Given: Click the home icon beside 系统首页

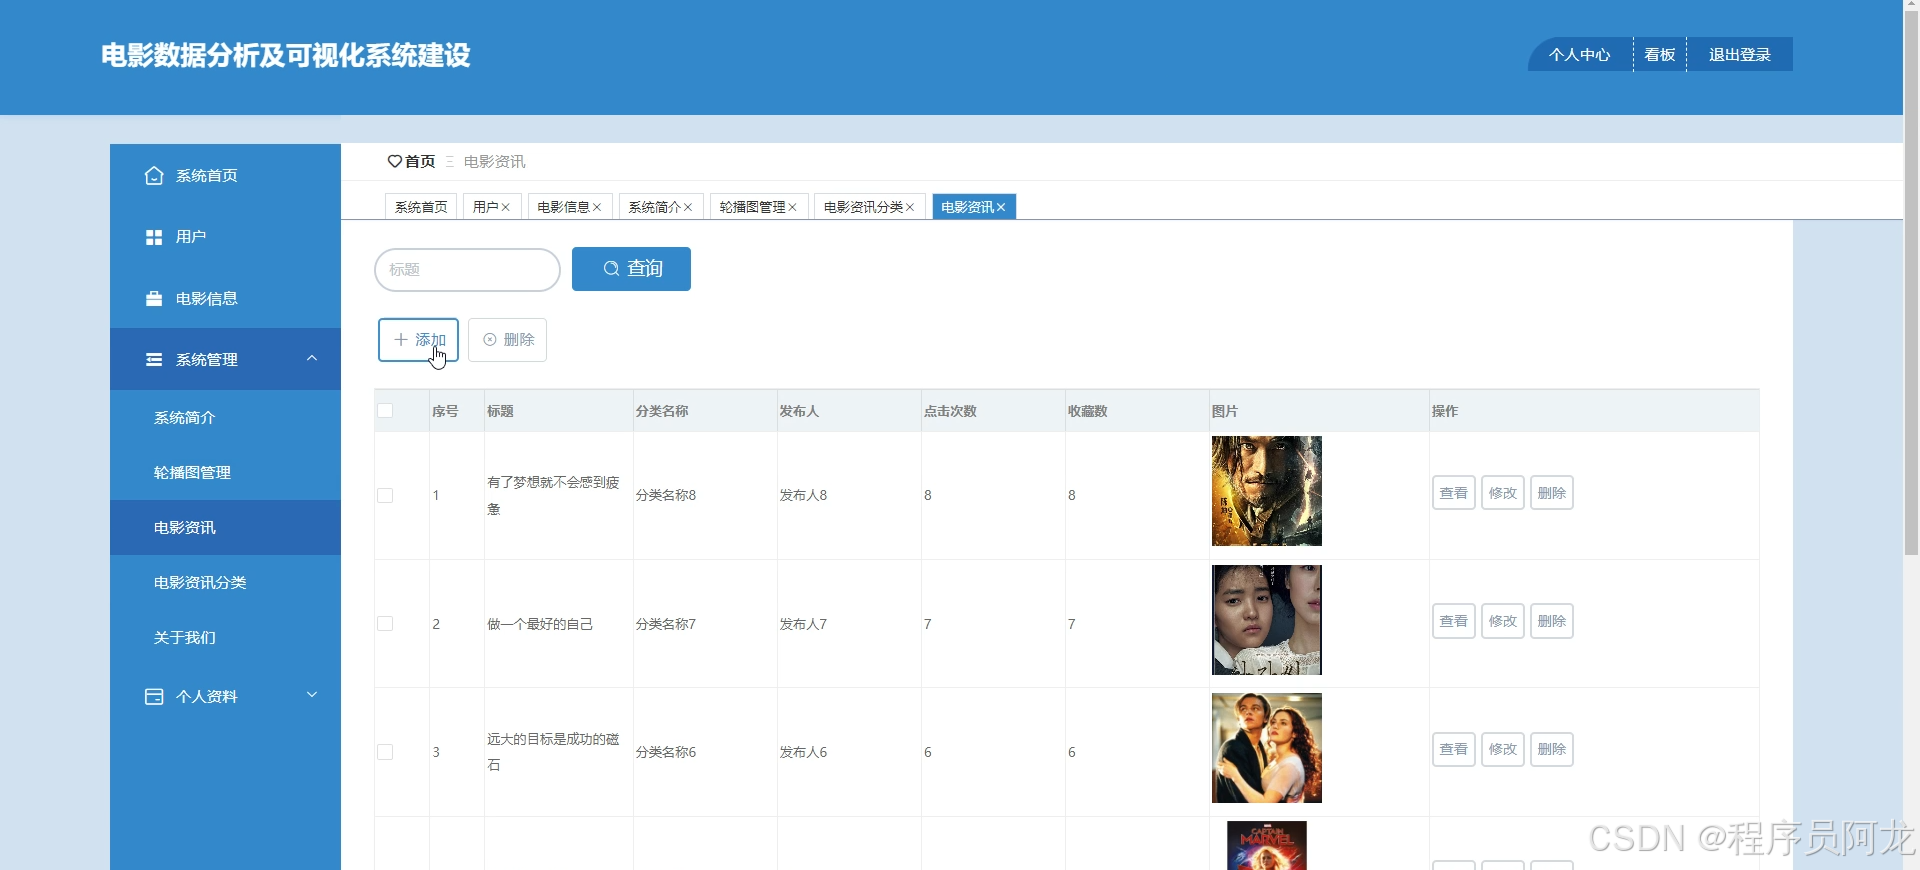Looking at the screenshot, I should tap(154, 176).
